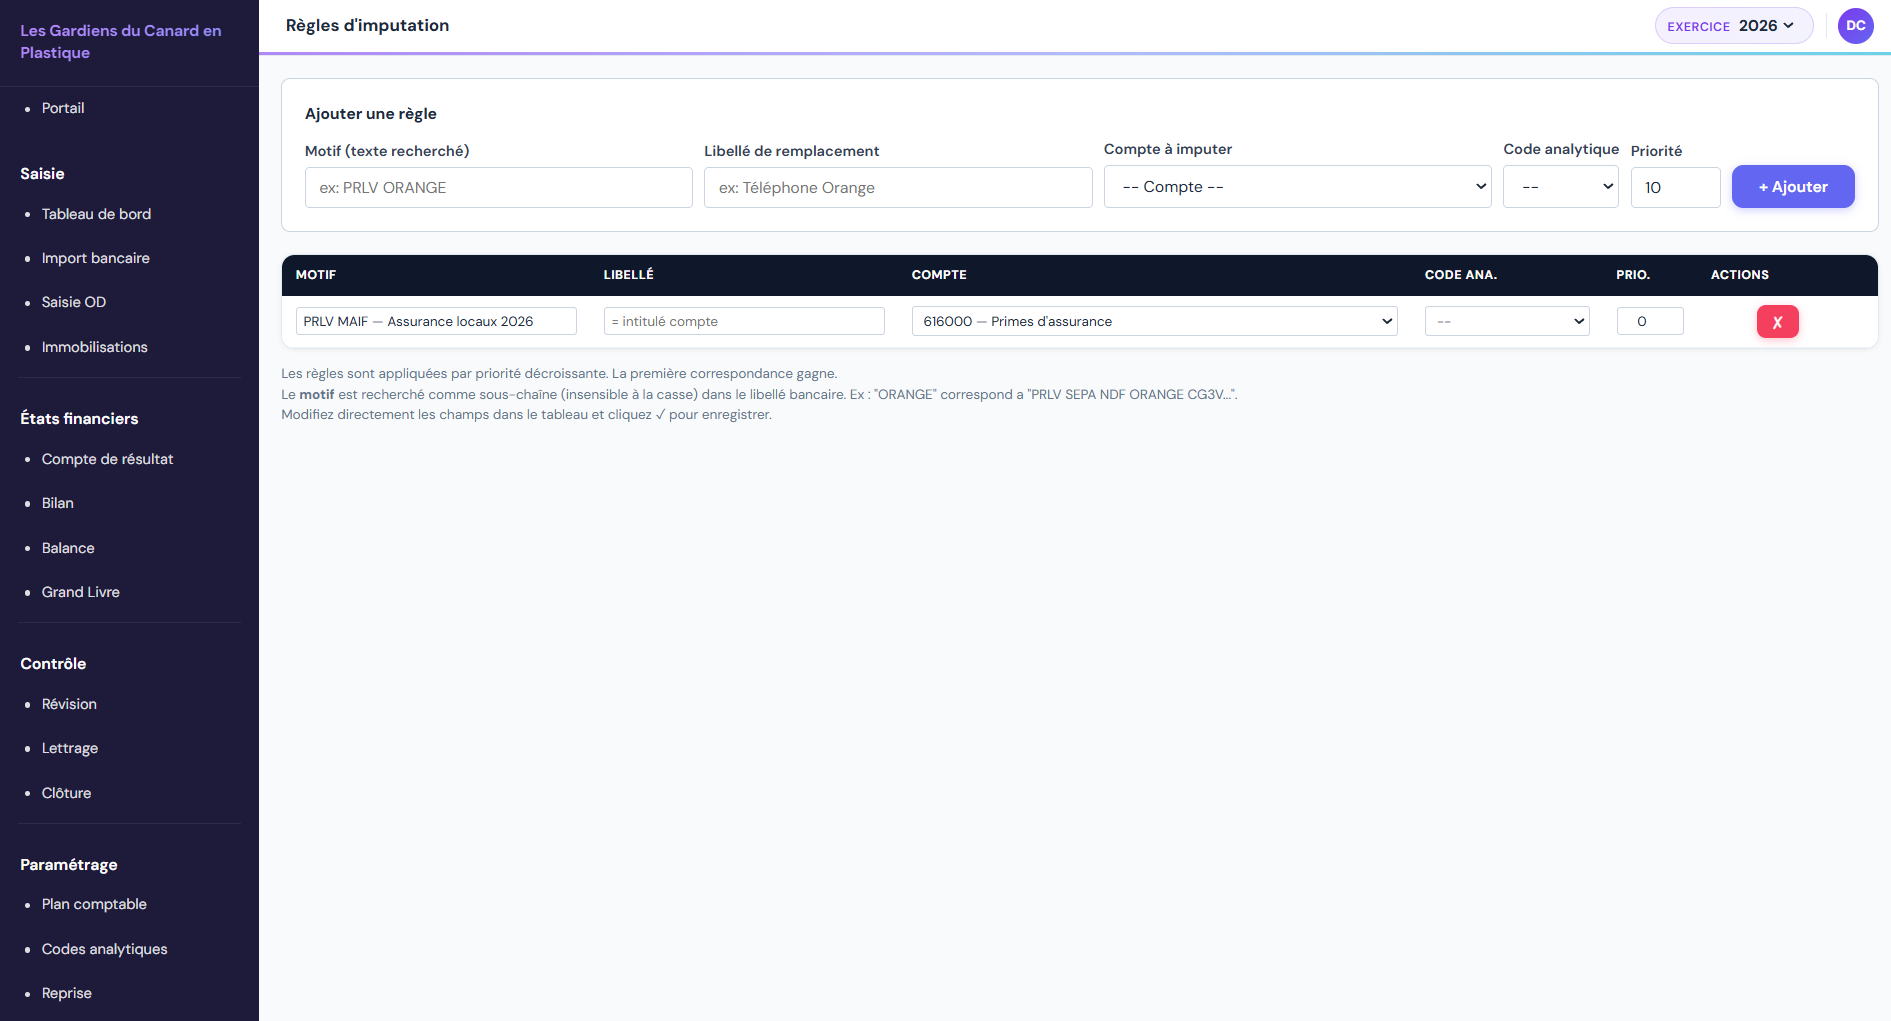
Task: Open the DC user avatar menu
Action: tap(1855, 26)
